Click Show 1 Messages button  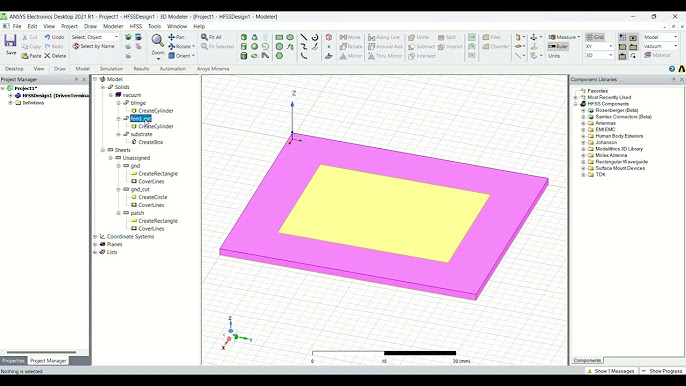point(610,371)
